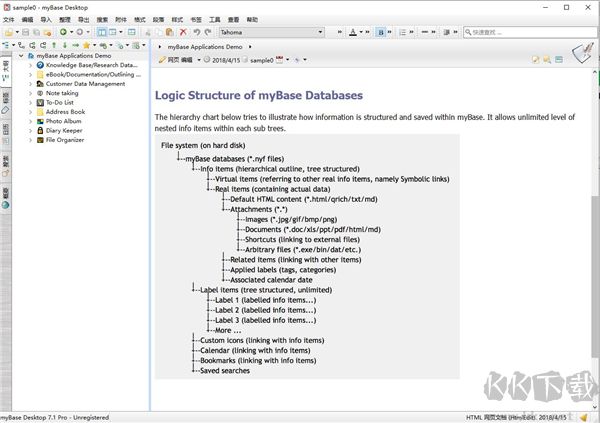600x423 pixels.
Task: Click overflow chevron after font dropdown
Action: tap(340, 33)
